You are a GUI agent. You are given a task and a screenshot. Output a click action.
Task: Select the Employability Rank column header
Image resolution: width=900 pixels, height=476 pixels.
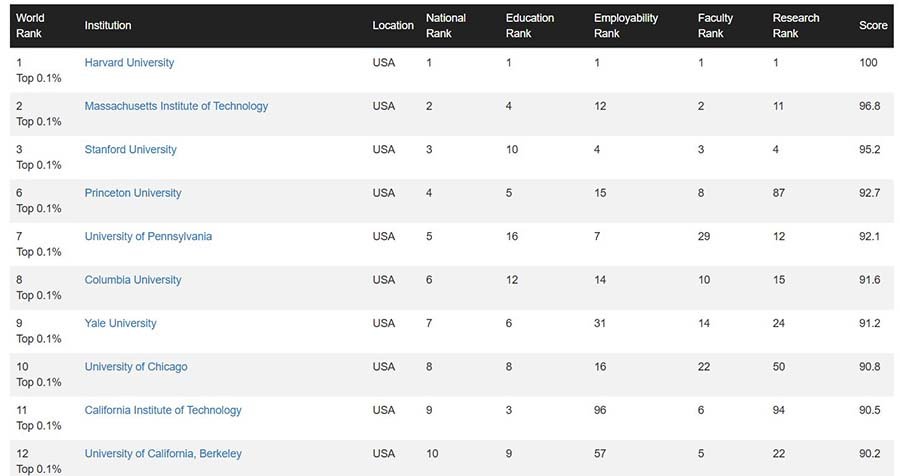pos(627,26)
